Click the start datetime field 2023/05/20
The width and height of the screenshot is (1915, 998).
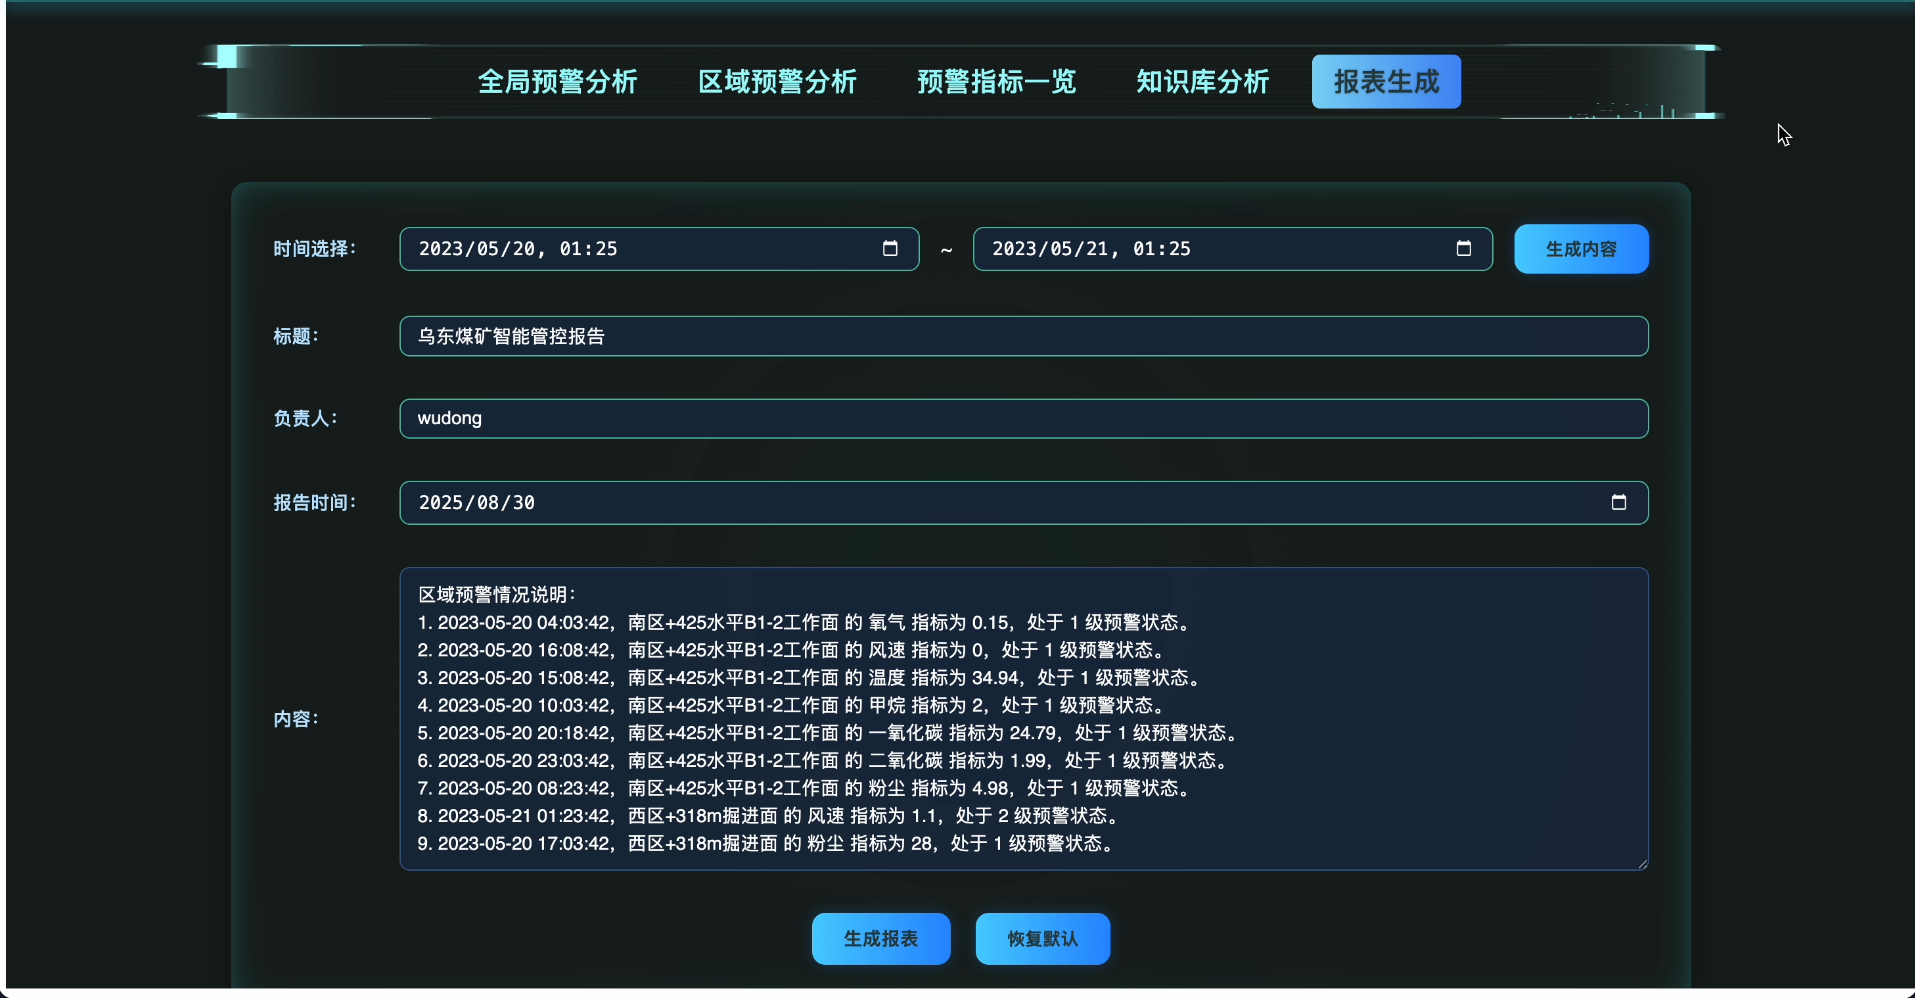(640, 249)
